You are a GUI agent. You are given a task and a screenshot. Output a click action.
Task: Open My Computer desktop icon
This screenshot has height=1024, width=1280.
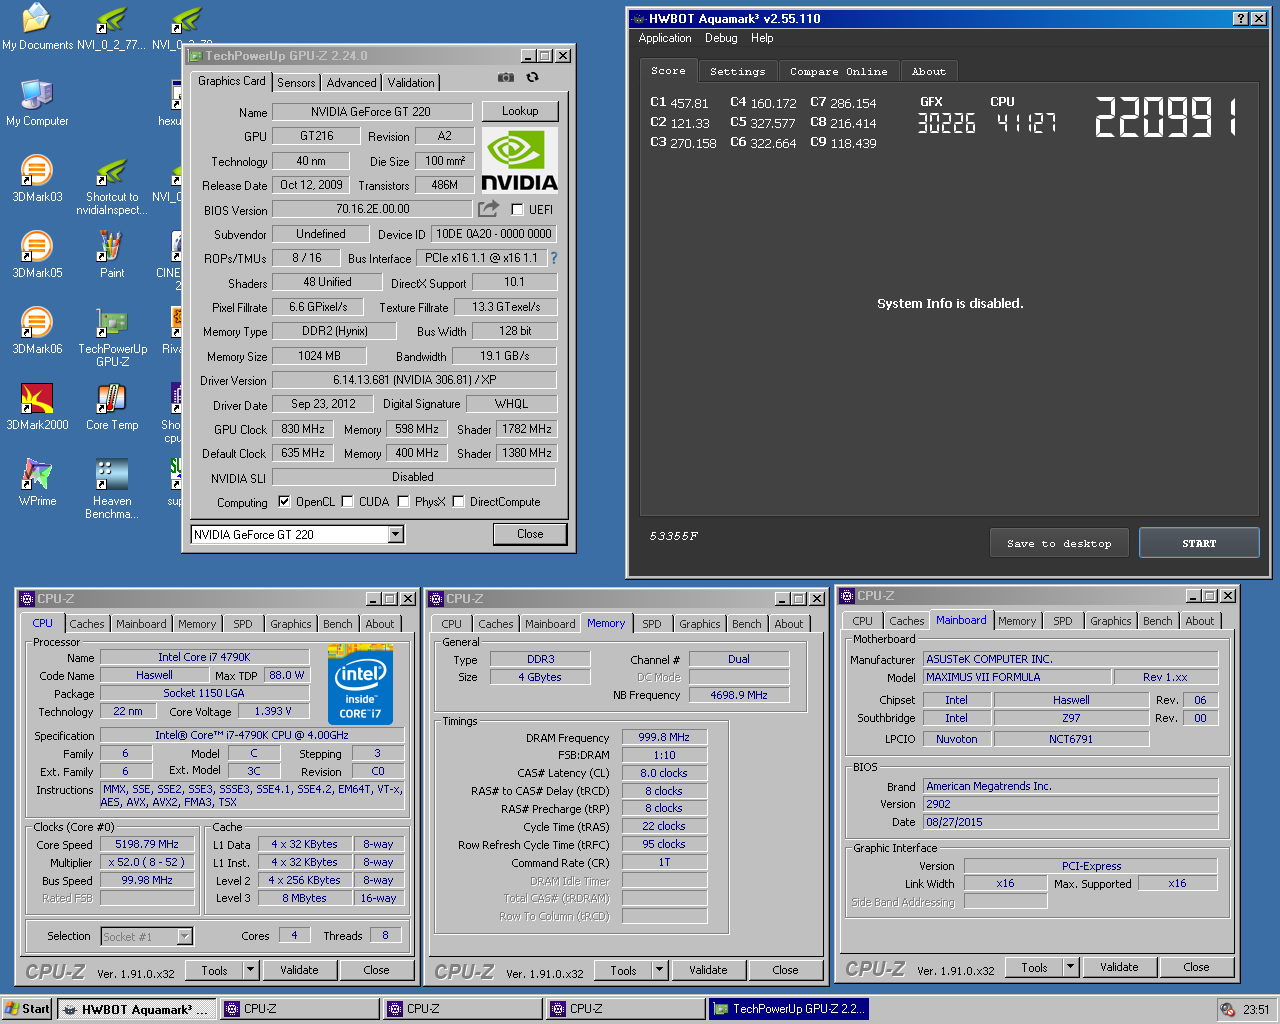click(37, 103)
